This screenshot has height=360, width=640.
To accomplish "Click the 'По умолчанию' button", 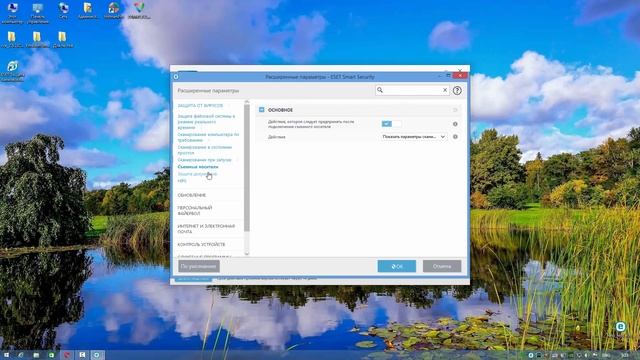I will coord(199,266).
